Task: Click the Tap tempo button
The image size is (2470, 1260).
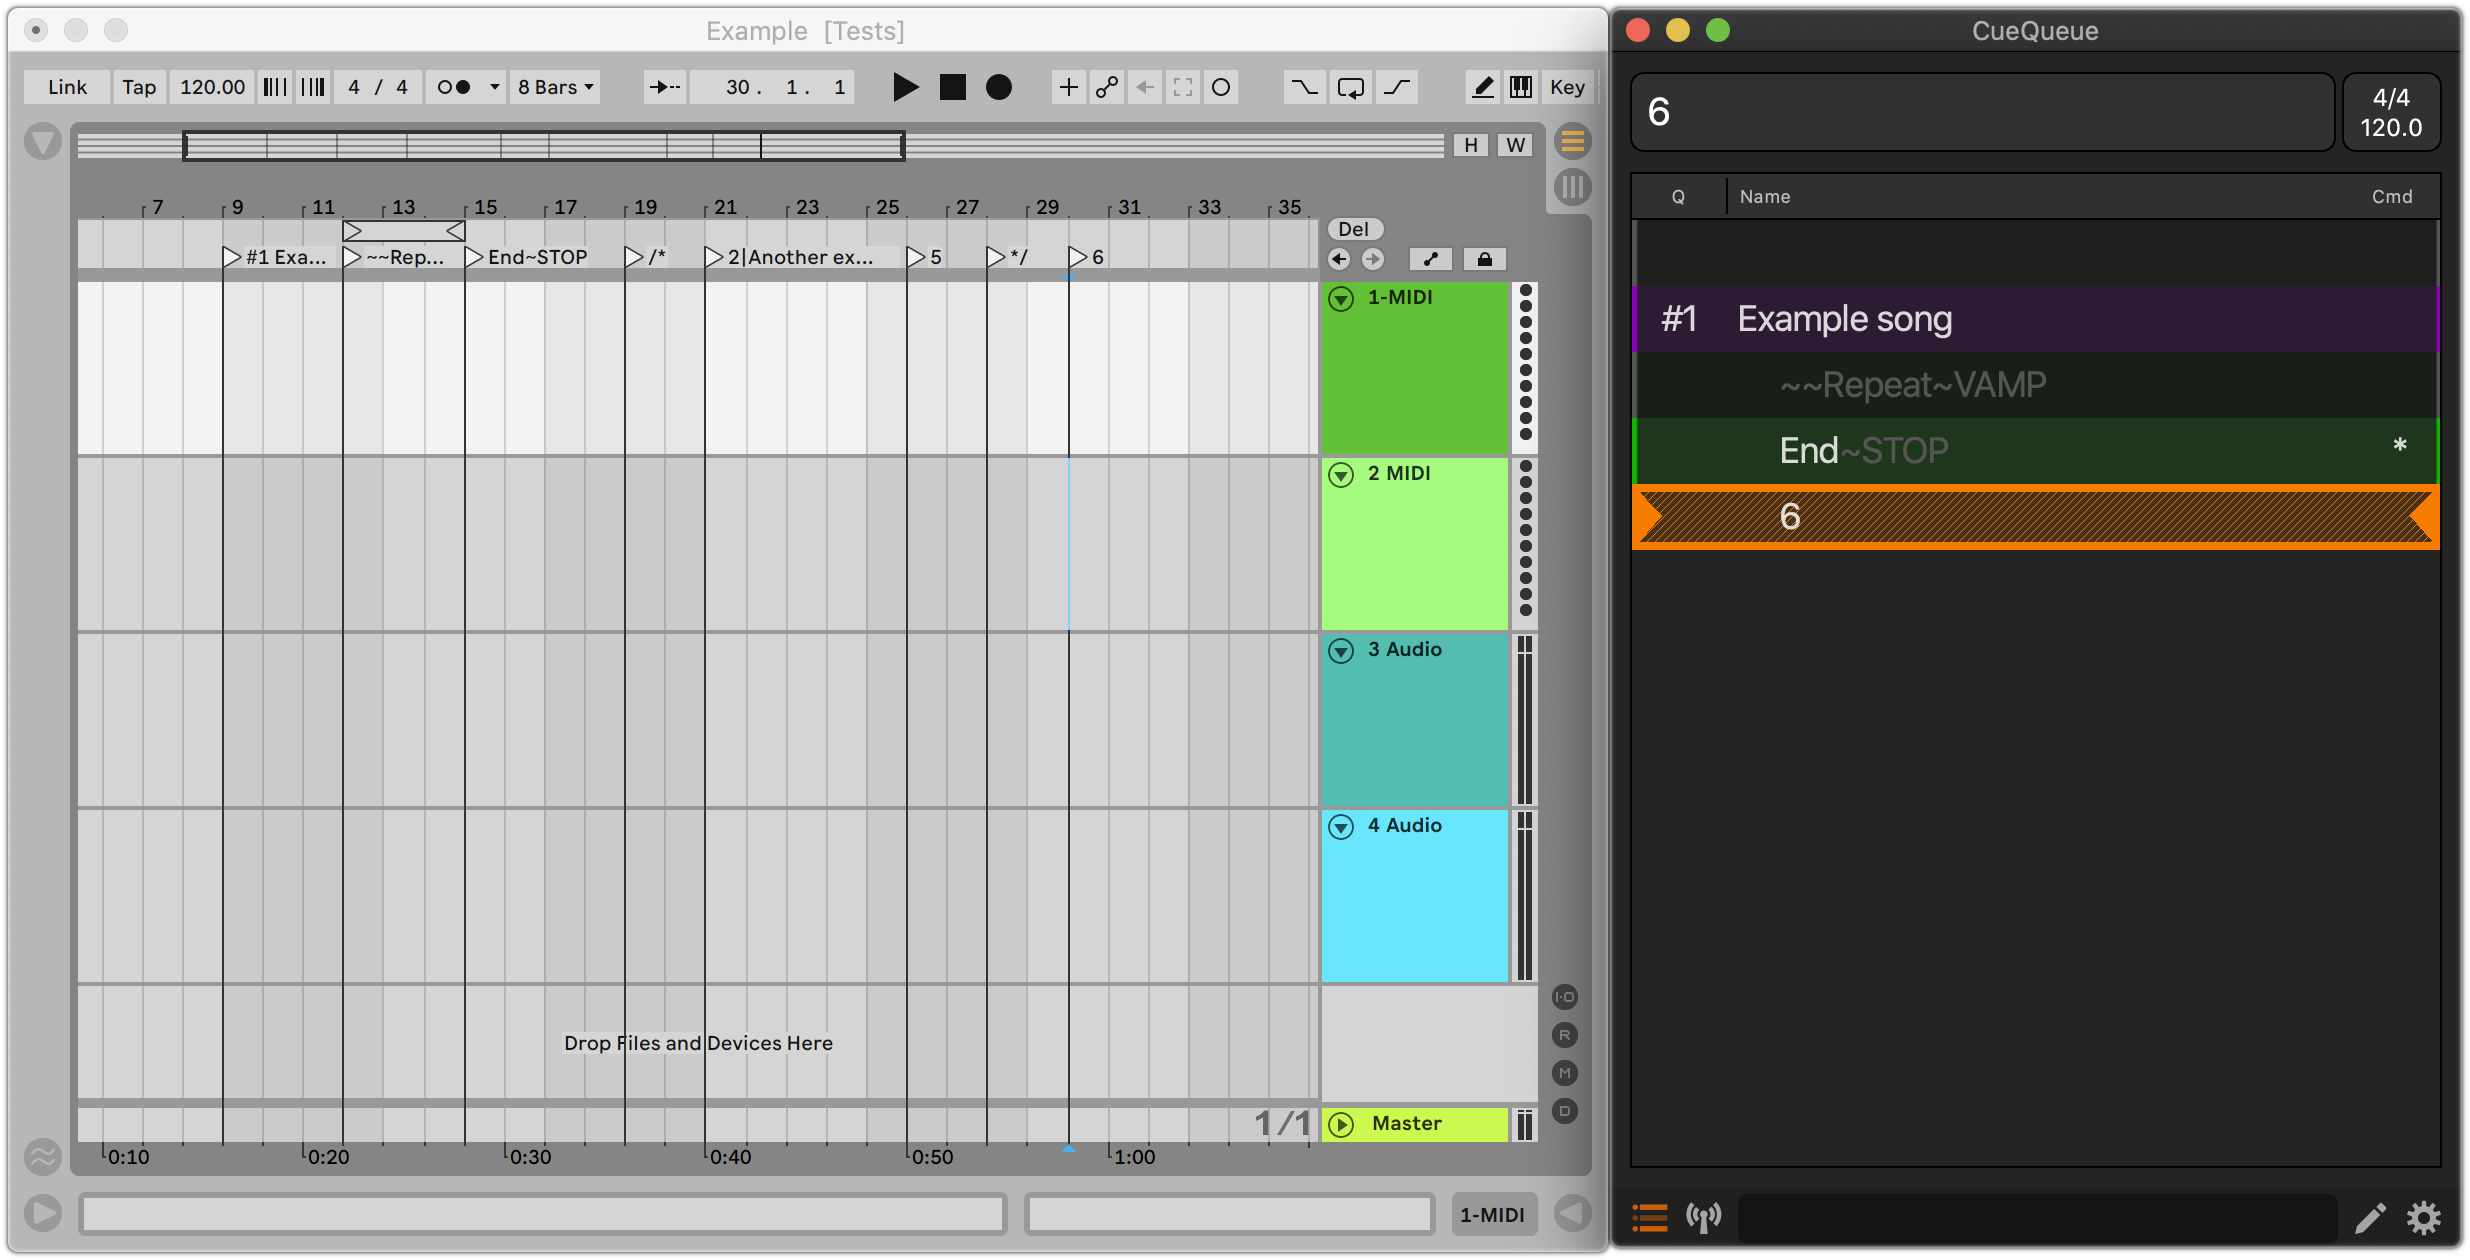Action: [139, 87]
